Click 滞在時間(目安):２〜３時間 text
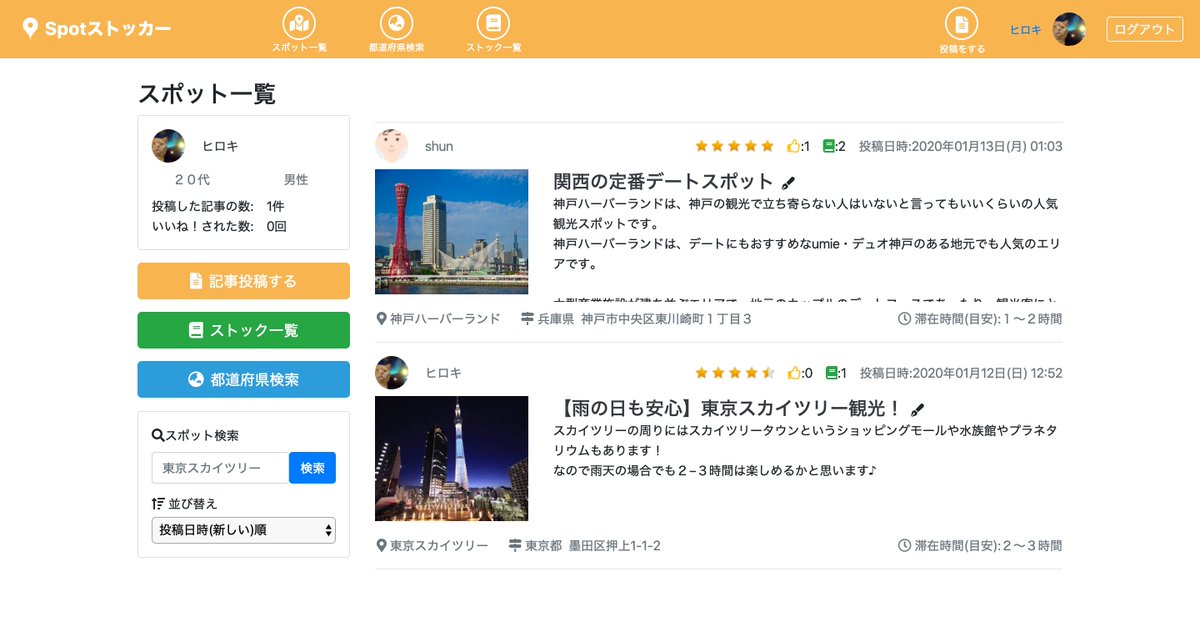The height and width of the screenshot is (617, 1200). coord(980,546)
